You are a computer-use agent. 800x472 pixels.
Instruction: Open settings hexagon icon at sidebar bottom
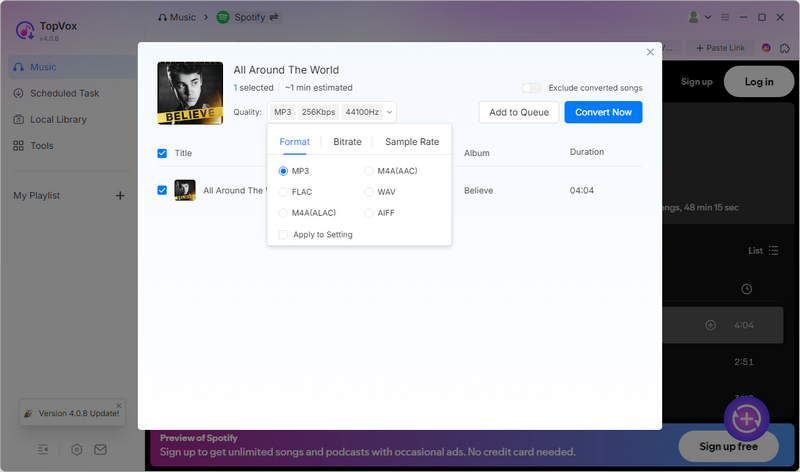coord(77,450)
